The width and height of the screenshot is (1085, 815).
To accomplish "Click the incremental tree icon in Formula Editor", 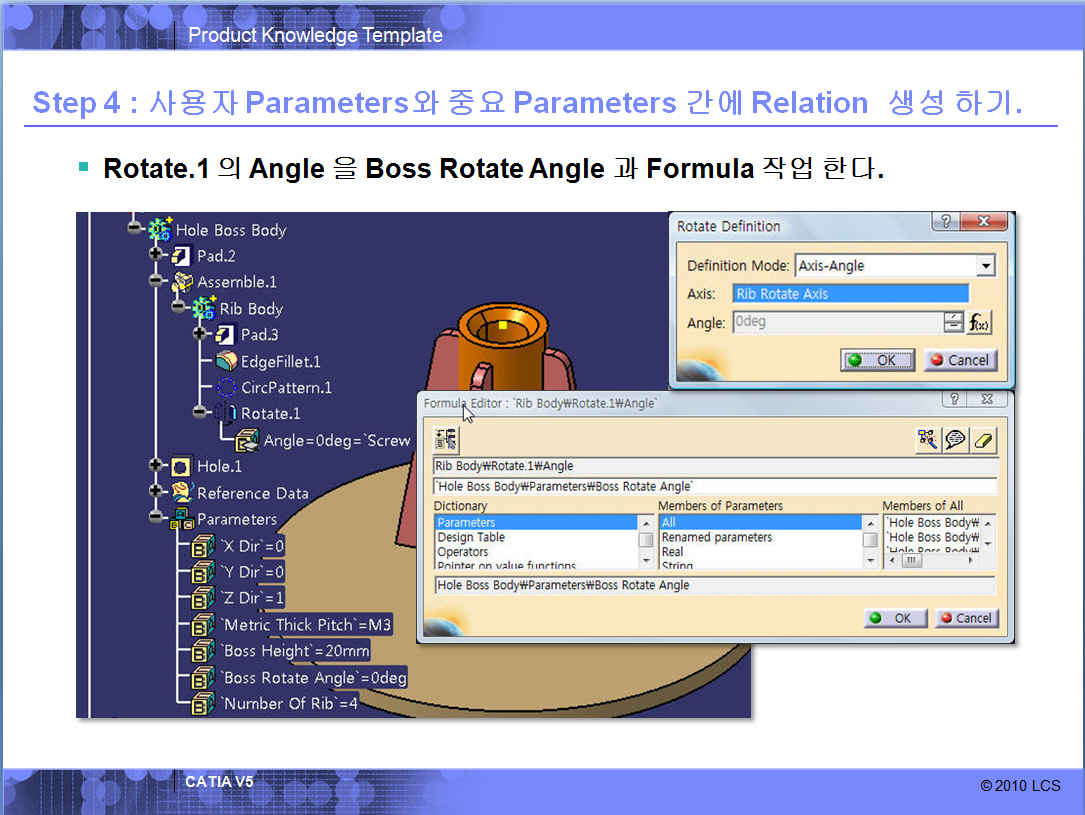I will [446, 439].
